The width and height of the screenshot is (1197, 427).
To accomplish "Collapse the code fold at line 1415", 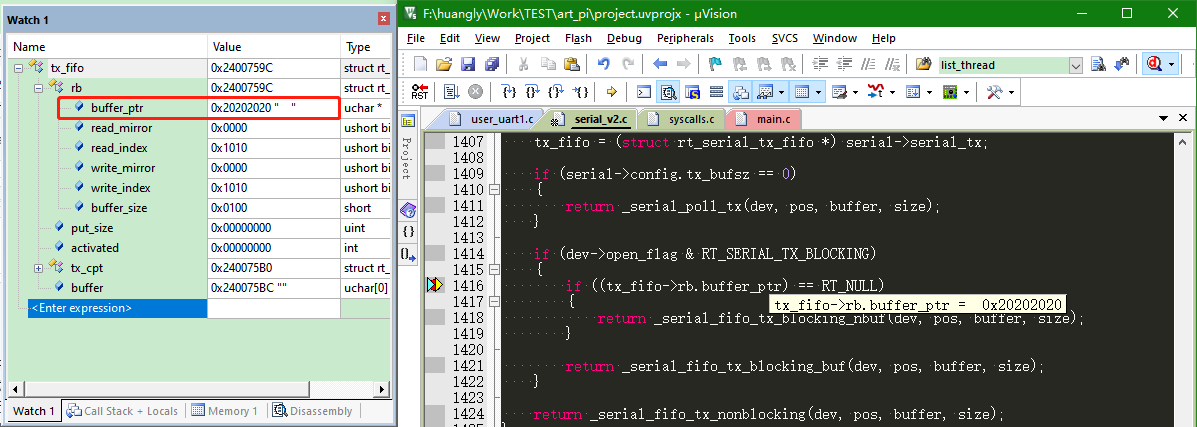I will (494, 270).
